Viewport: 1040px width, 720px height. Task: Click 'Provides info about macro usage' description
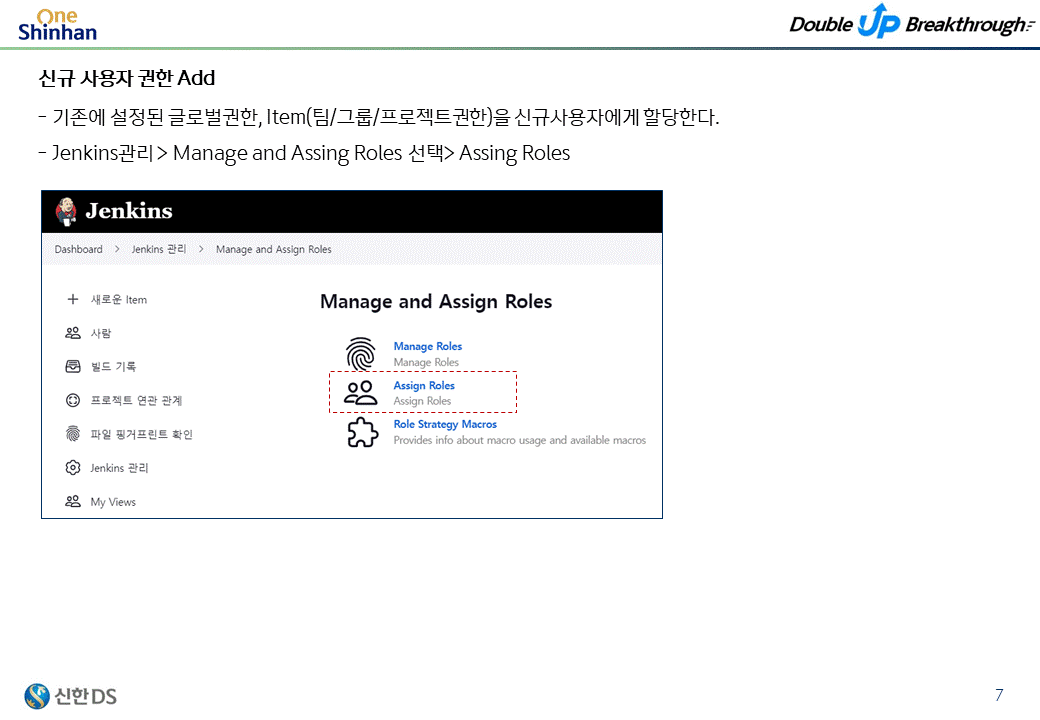519,440
